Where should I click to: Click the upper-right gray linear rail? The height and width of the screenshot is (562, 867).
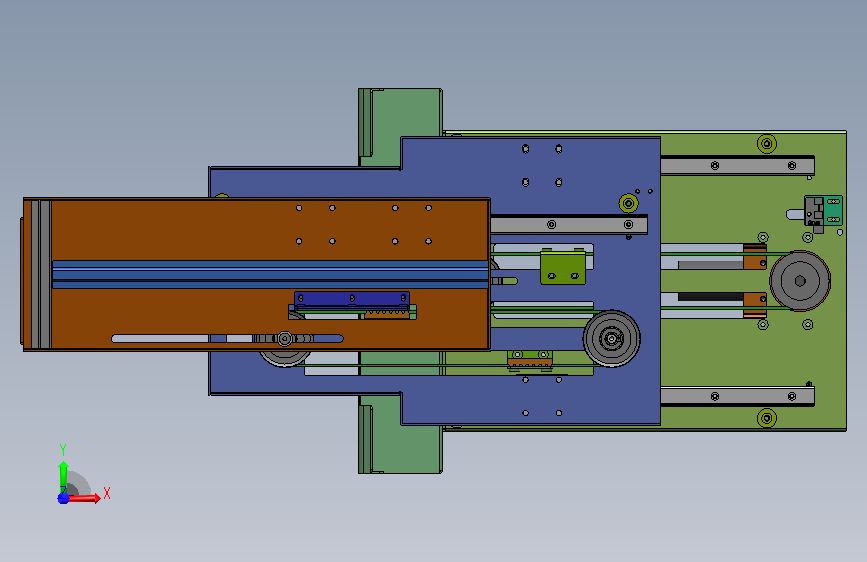737,165
